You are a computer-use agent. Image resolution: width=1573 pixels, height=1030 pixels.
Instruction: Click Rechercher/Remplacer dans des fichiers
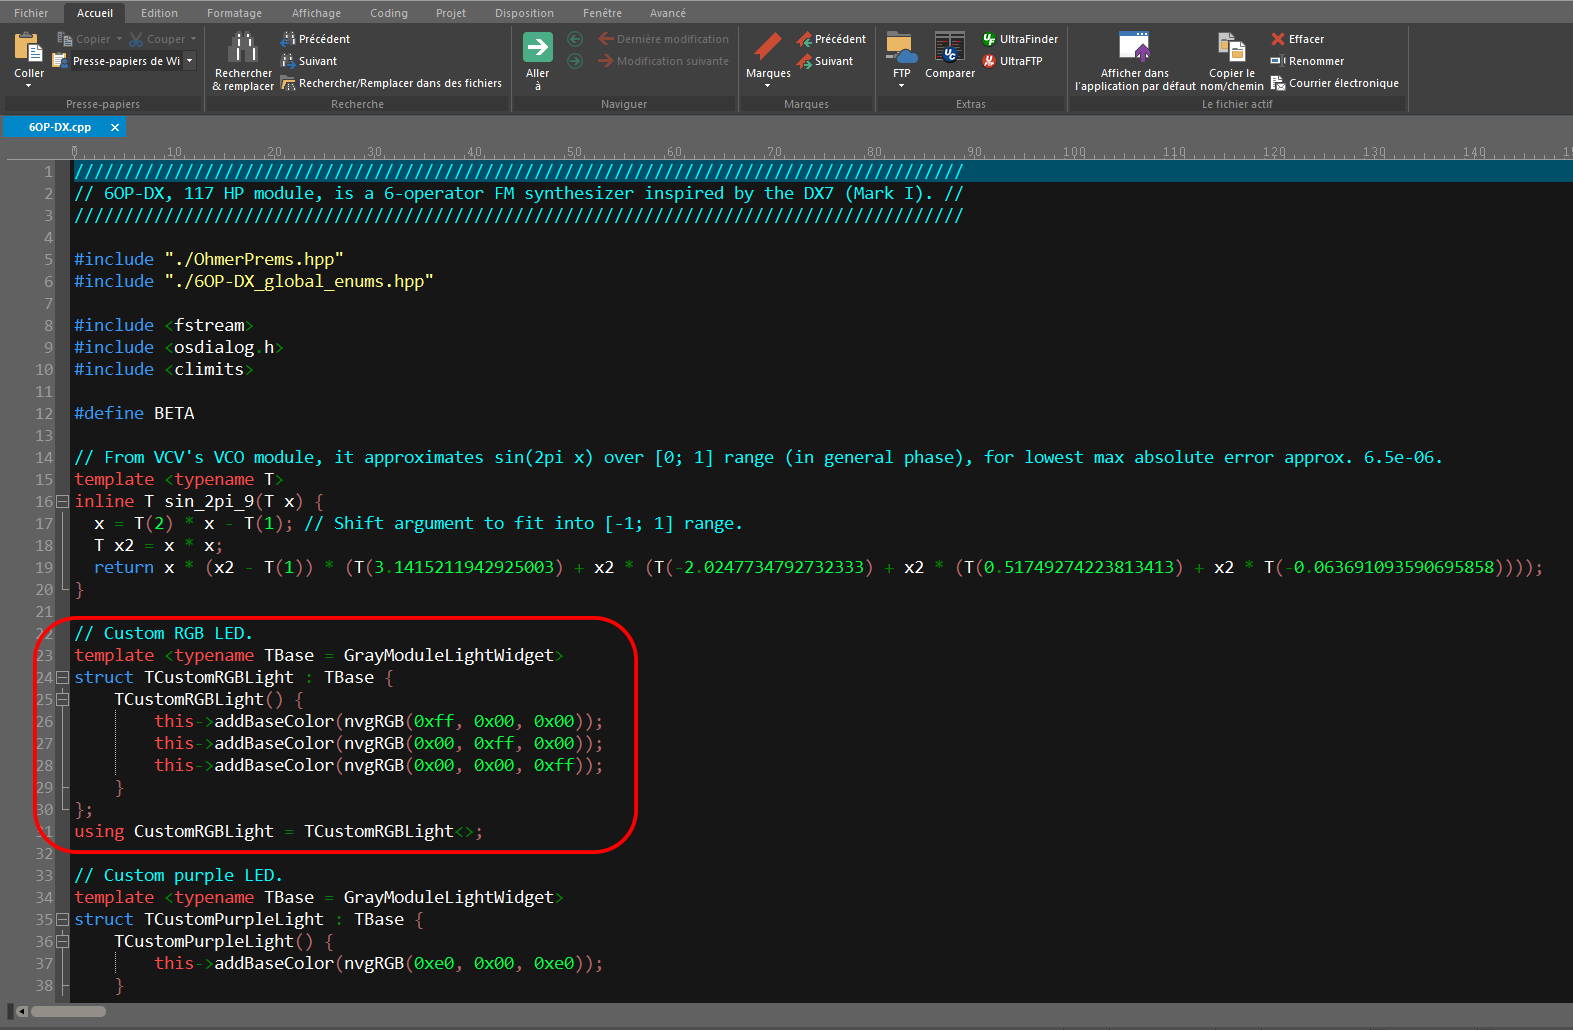[x=391, y=83]
